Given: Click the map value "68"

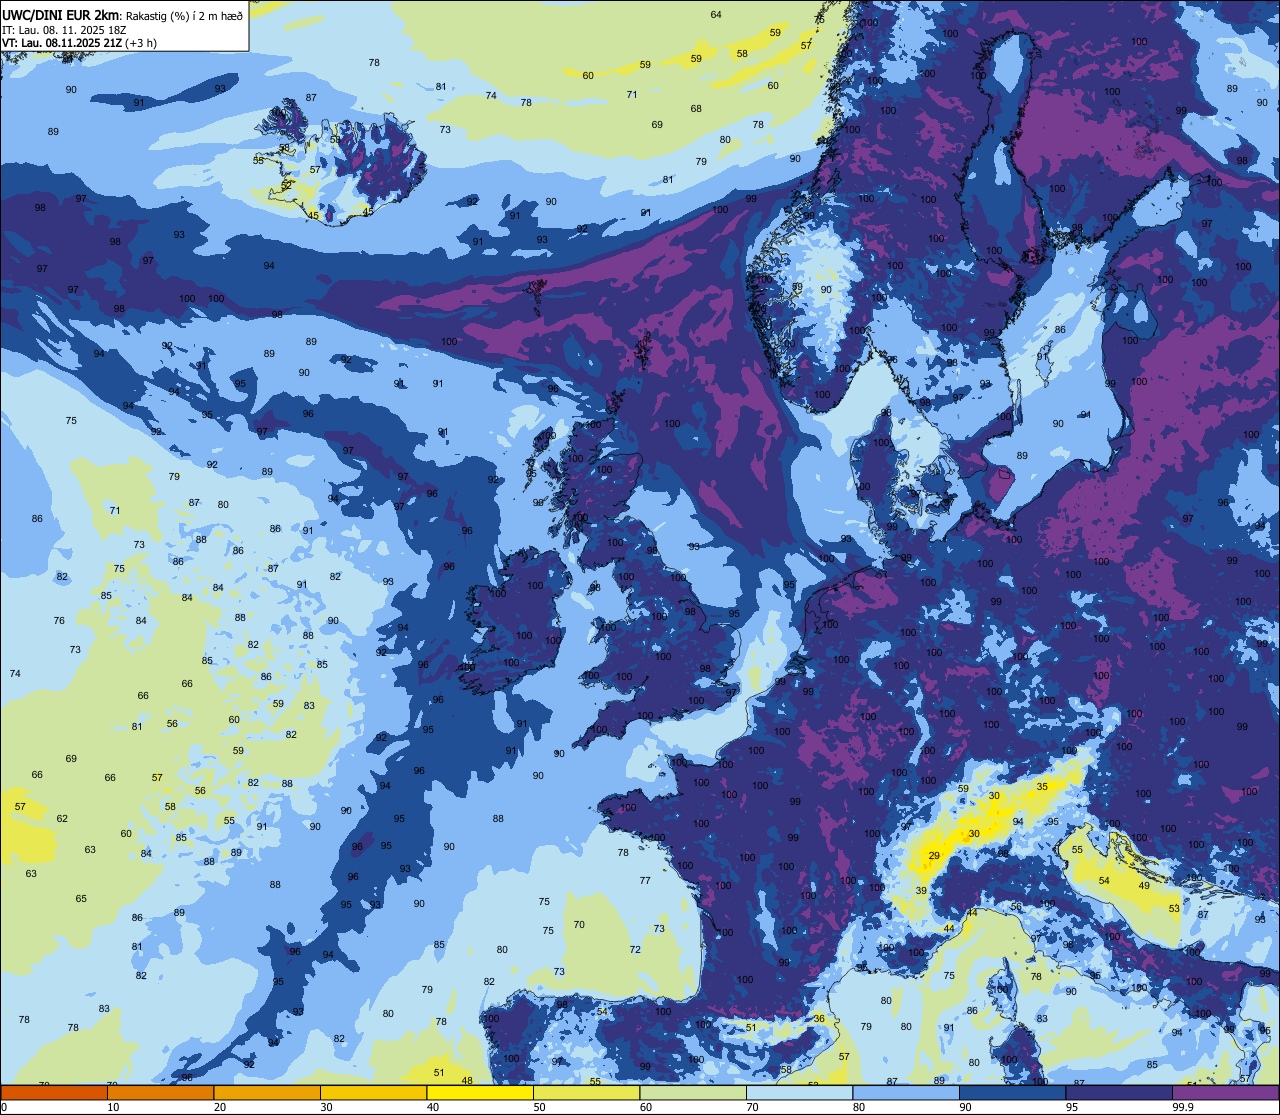Looking at the screenshot, I should [696, 108].
